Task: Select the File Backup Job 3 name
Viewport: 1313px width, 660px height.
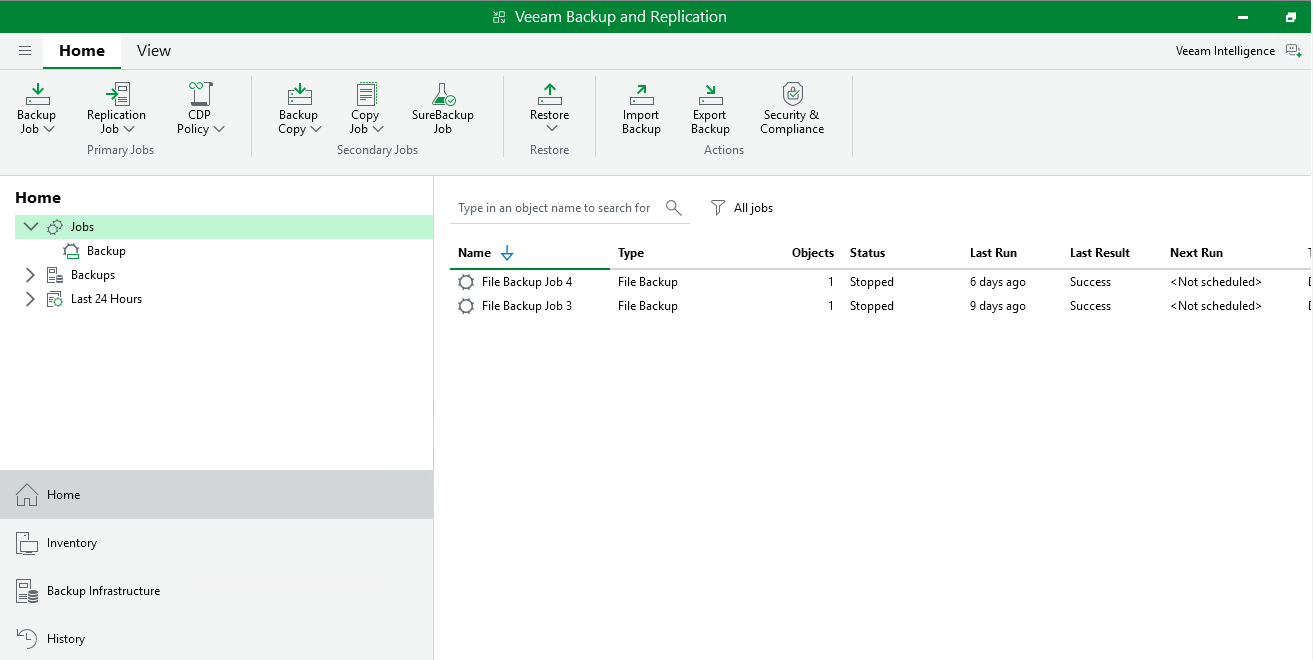Action: pos(527,306)
